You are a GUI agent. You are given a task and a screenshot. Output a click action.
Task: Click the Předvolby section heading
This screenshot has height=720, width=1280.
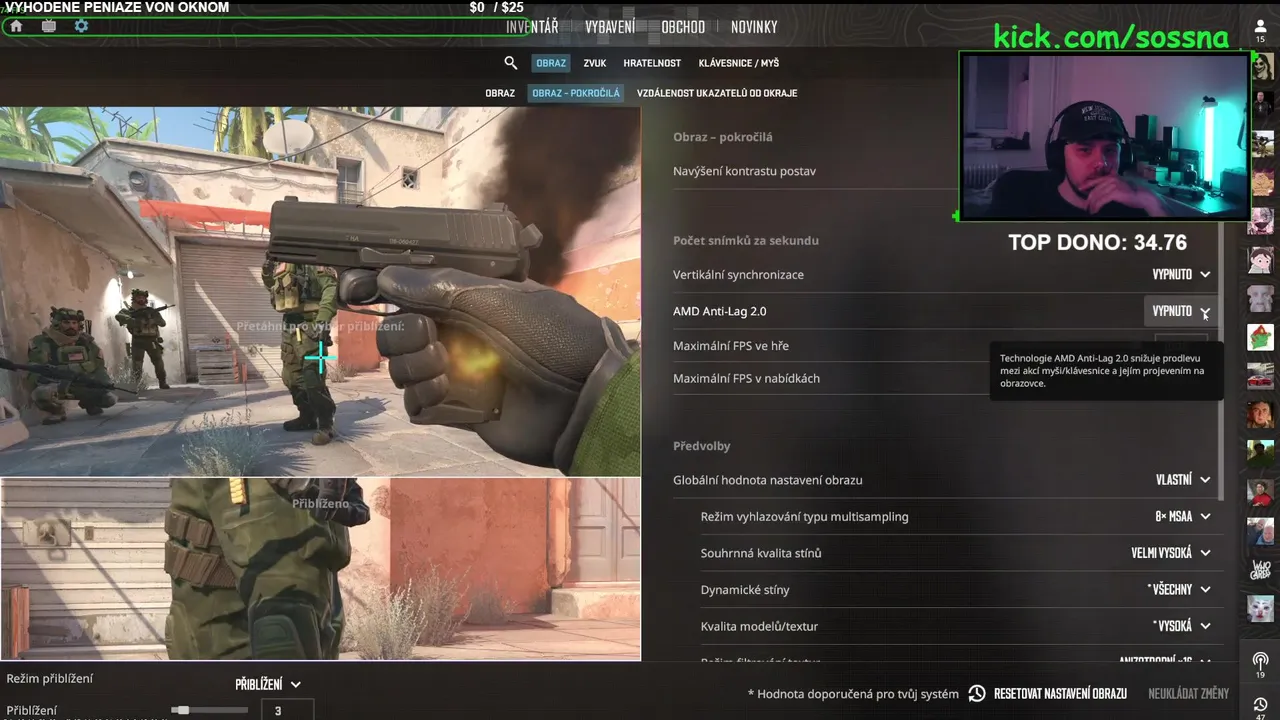pos(702,446)
